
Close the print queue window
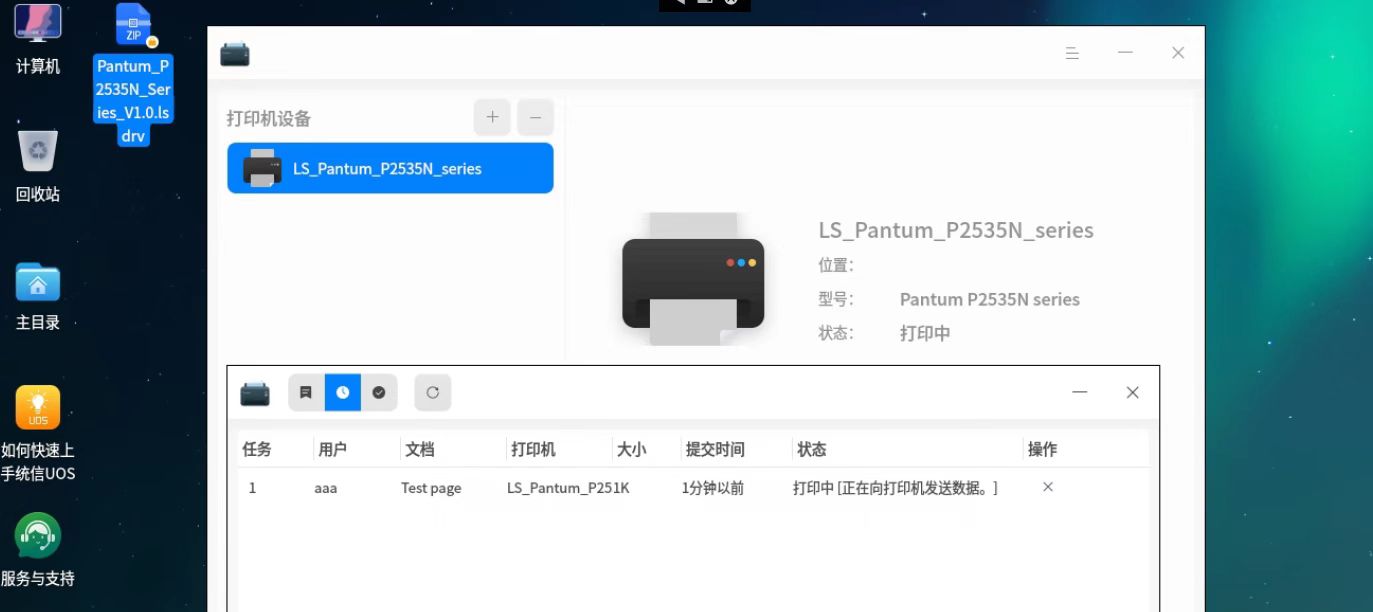tap(1132, 393)
